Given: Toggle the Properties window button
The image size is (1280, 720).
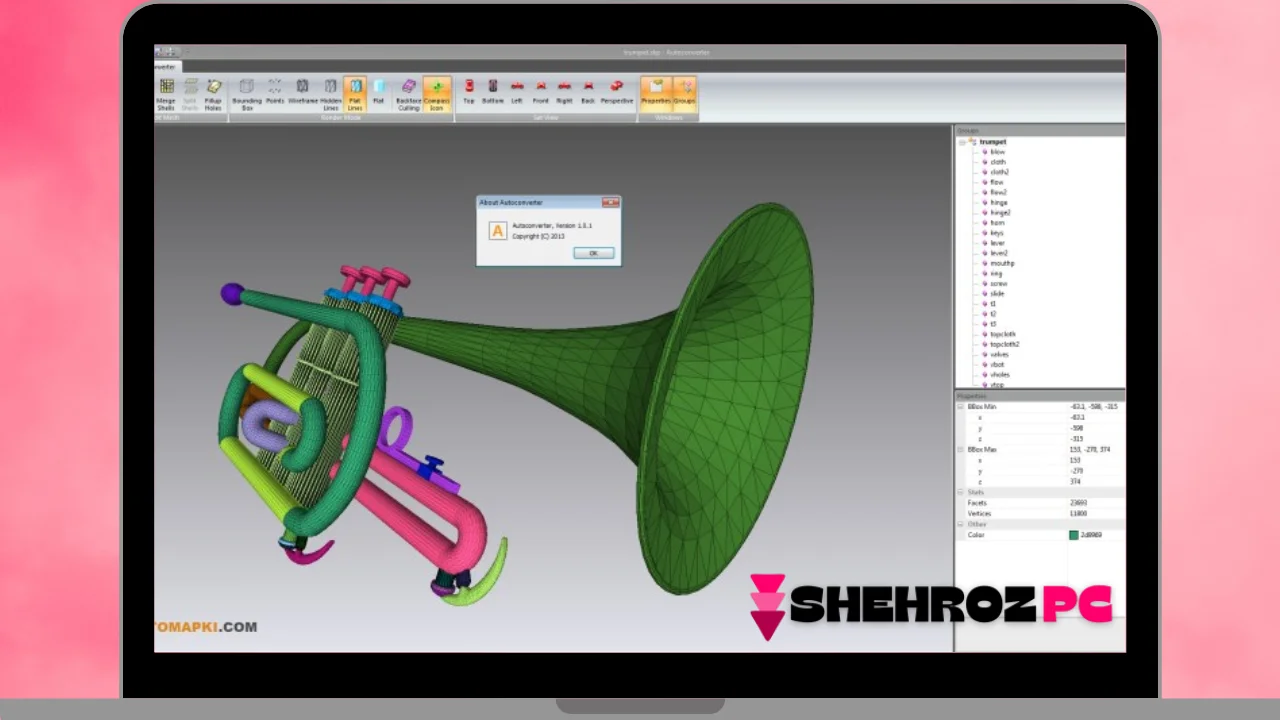Looking at the screenshot, I should click(x=656, y=92).
